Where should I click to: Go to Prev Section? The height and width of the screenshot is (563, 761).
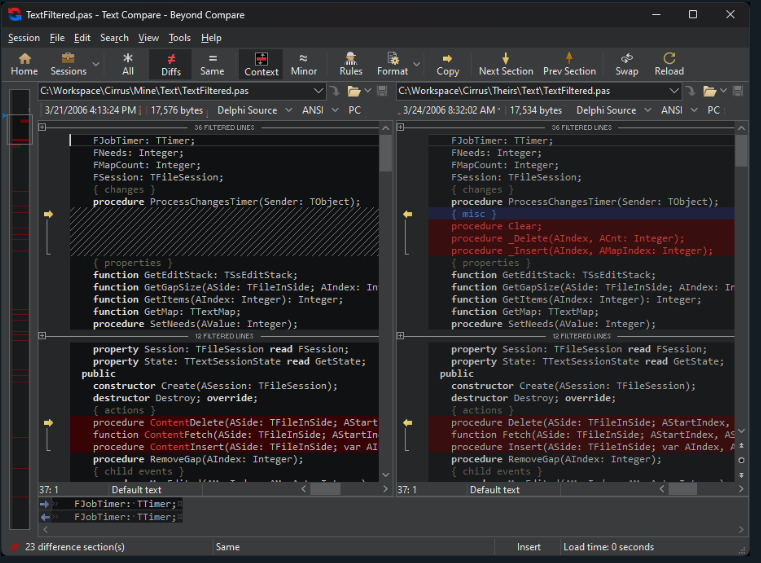point(569,64)
